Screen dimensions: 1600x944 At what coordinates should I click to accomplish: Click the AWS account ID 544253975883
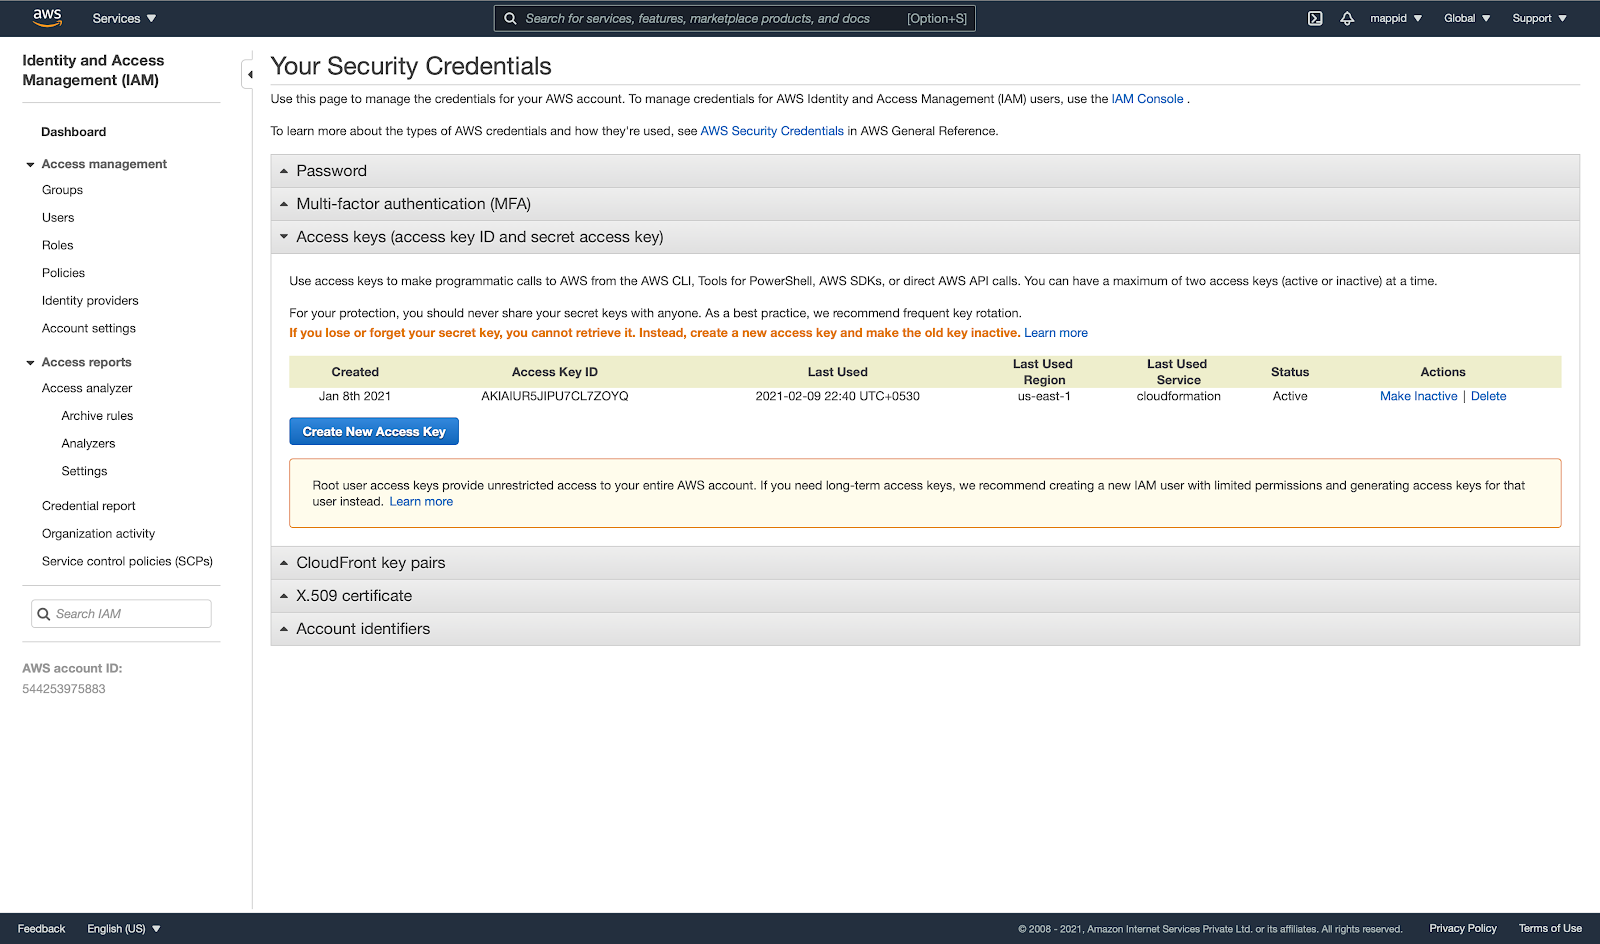point(64,689)
